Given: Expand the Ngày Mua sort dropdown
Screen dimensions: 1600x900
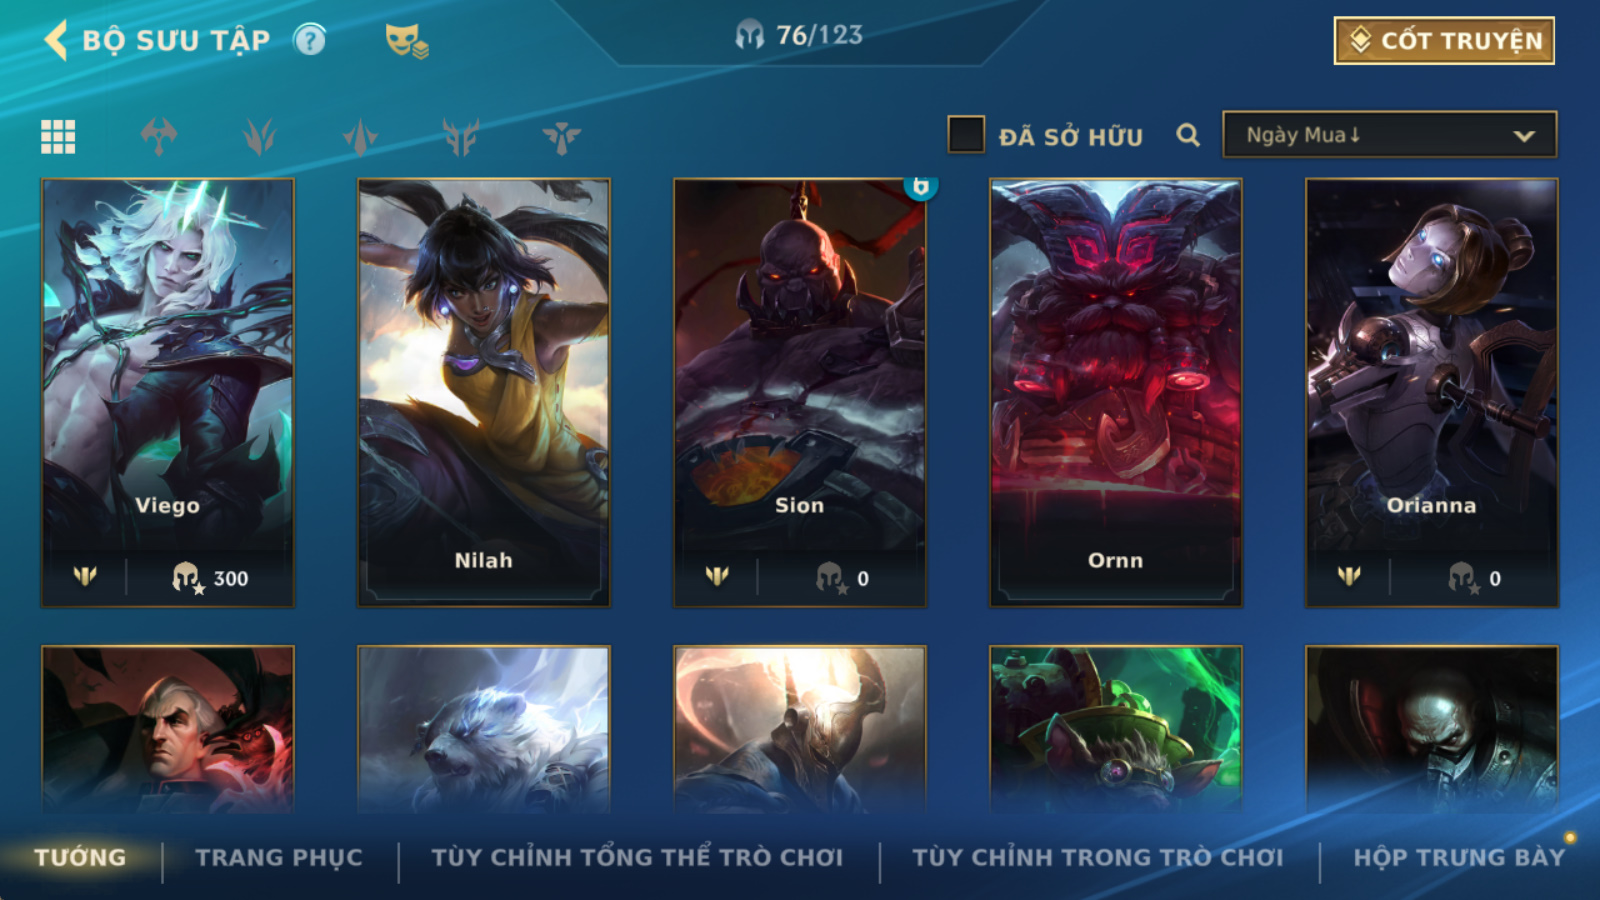Looking at the screenshot, I should 1390,135.
